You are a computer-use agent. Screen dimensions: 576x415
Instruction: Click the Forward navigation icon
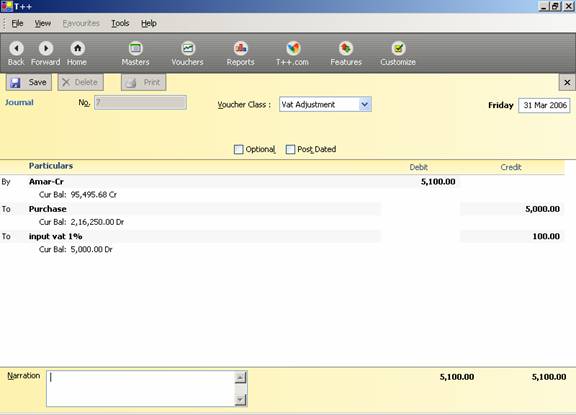coord(46,48)
